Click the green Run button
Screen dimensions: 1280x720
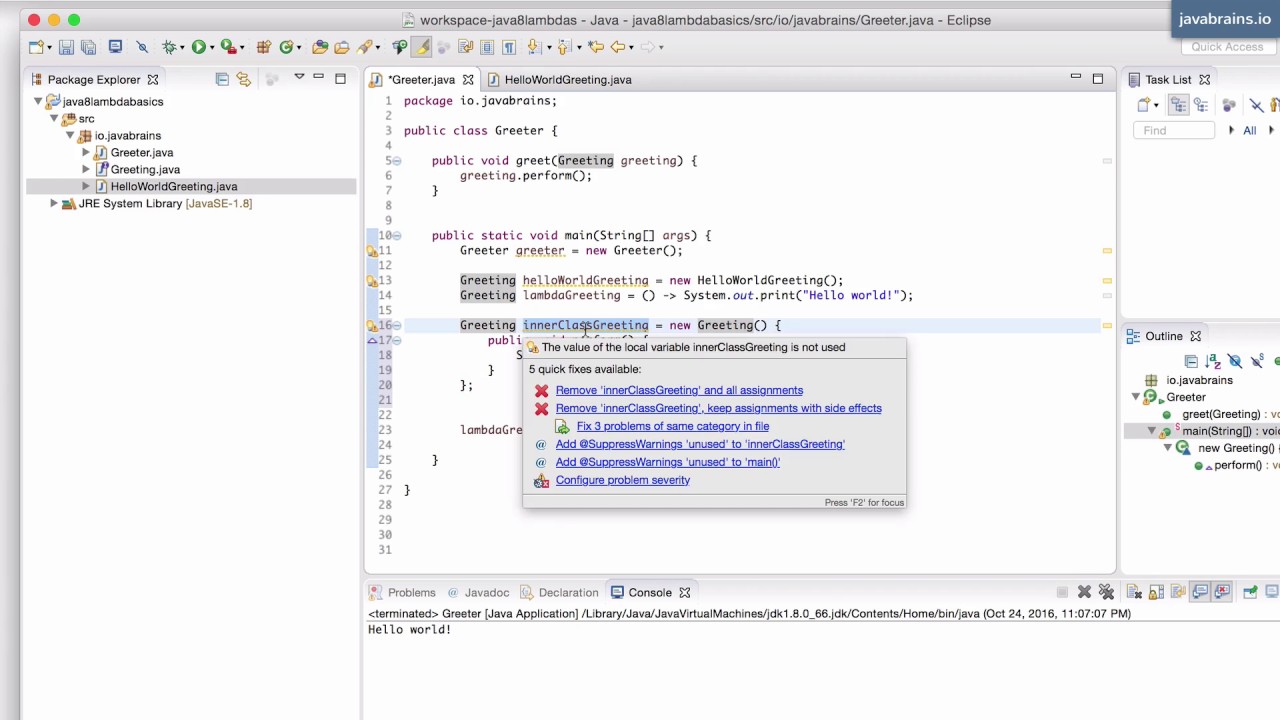198,47
